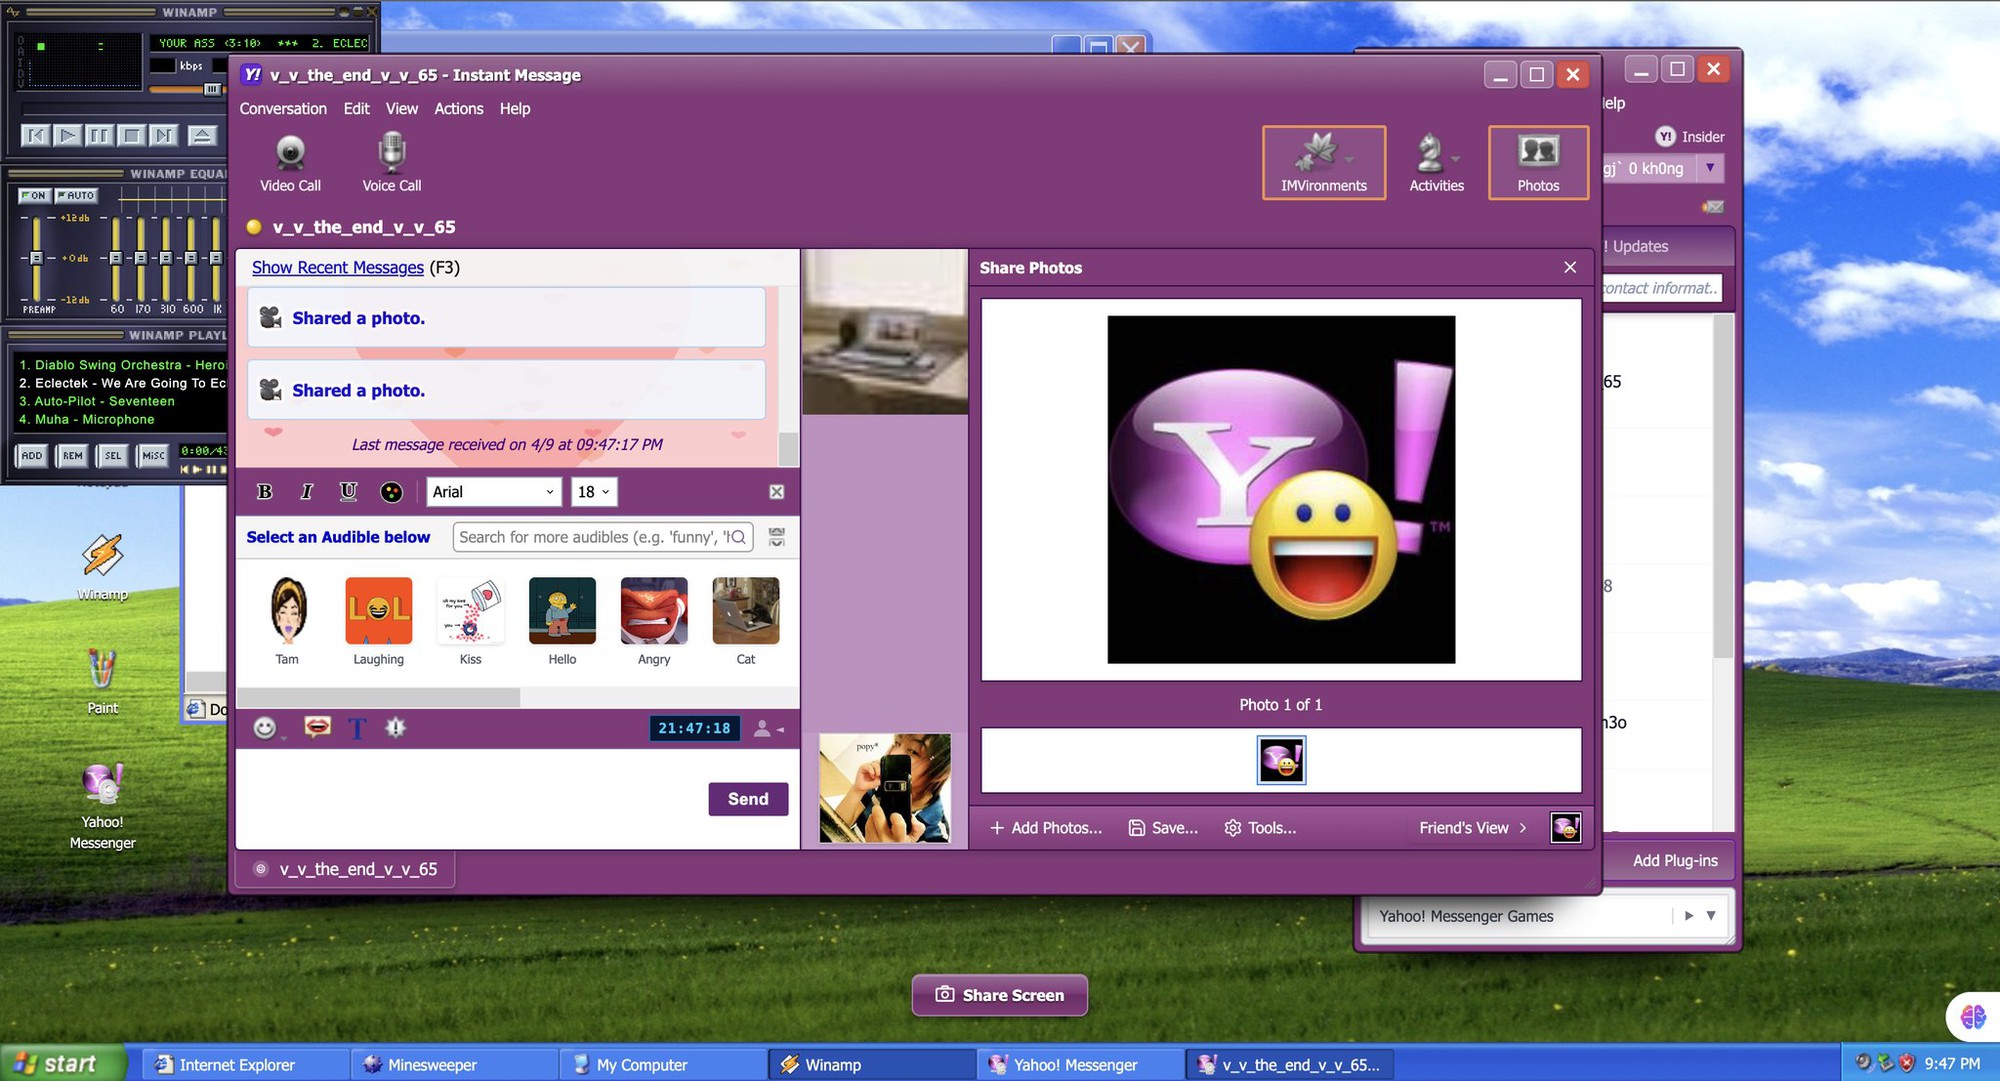
Task: Click the audibles search field
Action: click(x=600, y=537)
